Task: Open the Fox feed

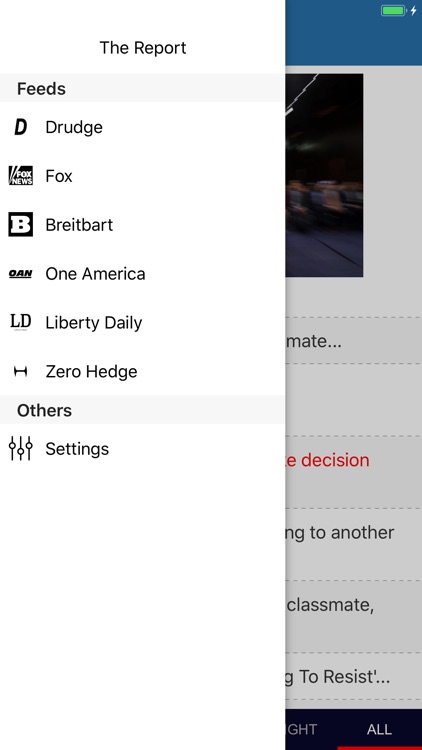Action: coord(143,176)
